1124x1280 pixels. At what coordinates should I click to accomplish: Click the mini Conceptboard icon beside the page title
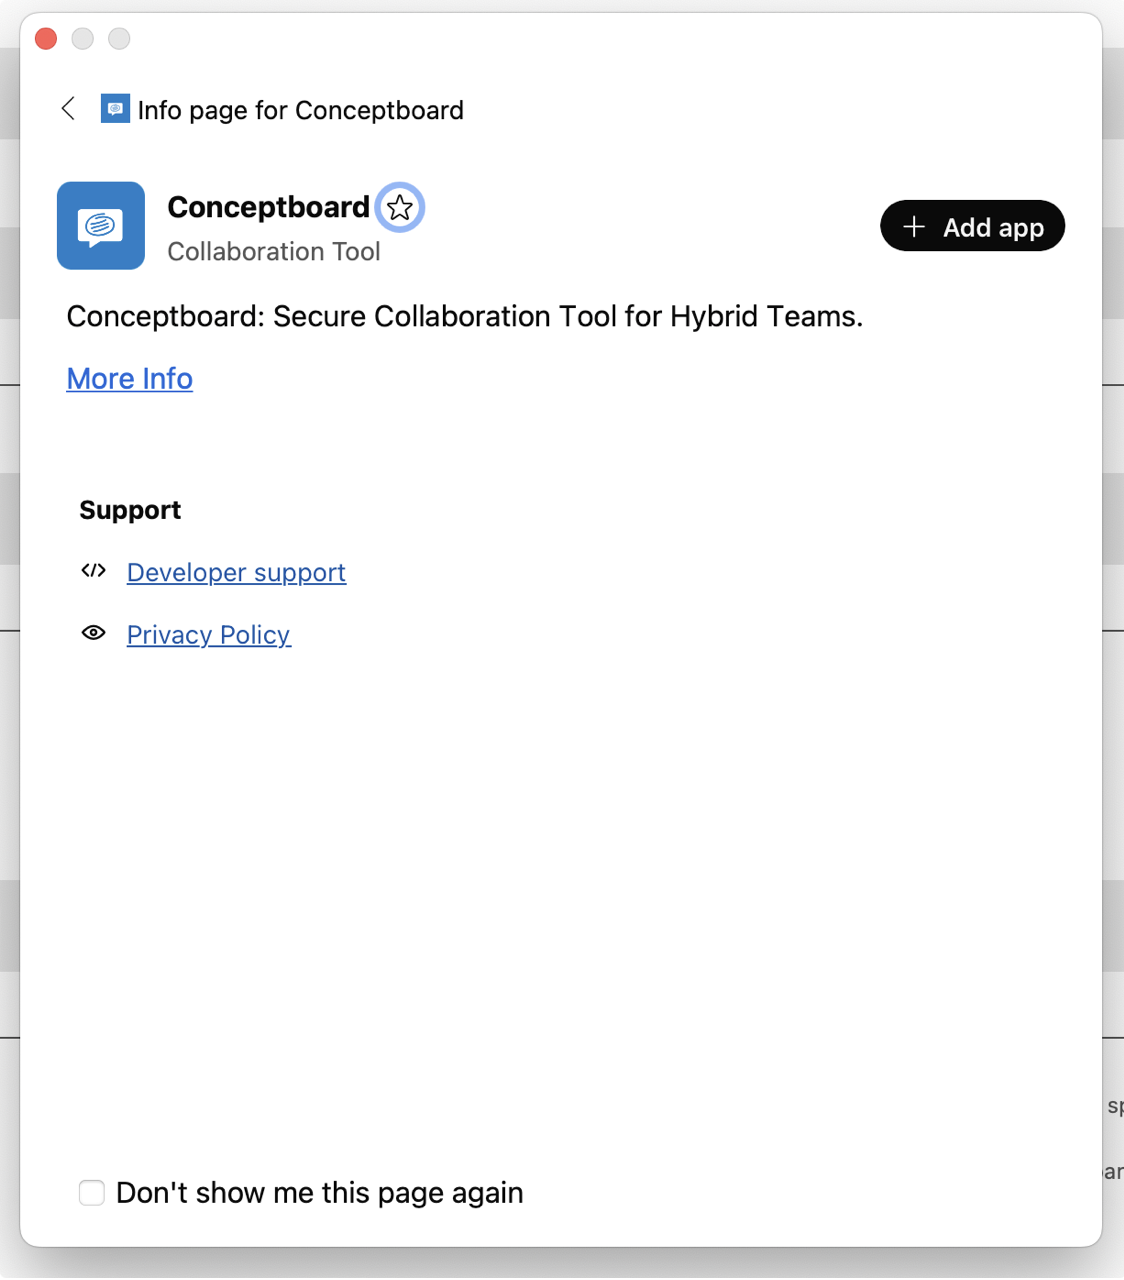(115, 109)
